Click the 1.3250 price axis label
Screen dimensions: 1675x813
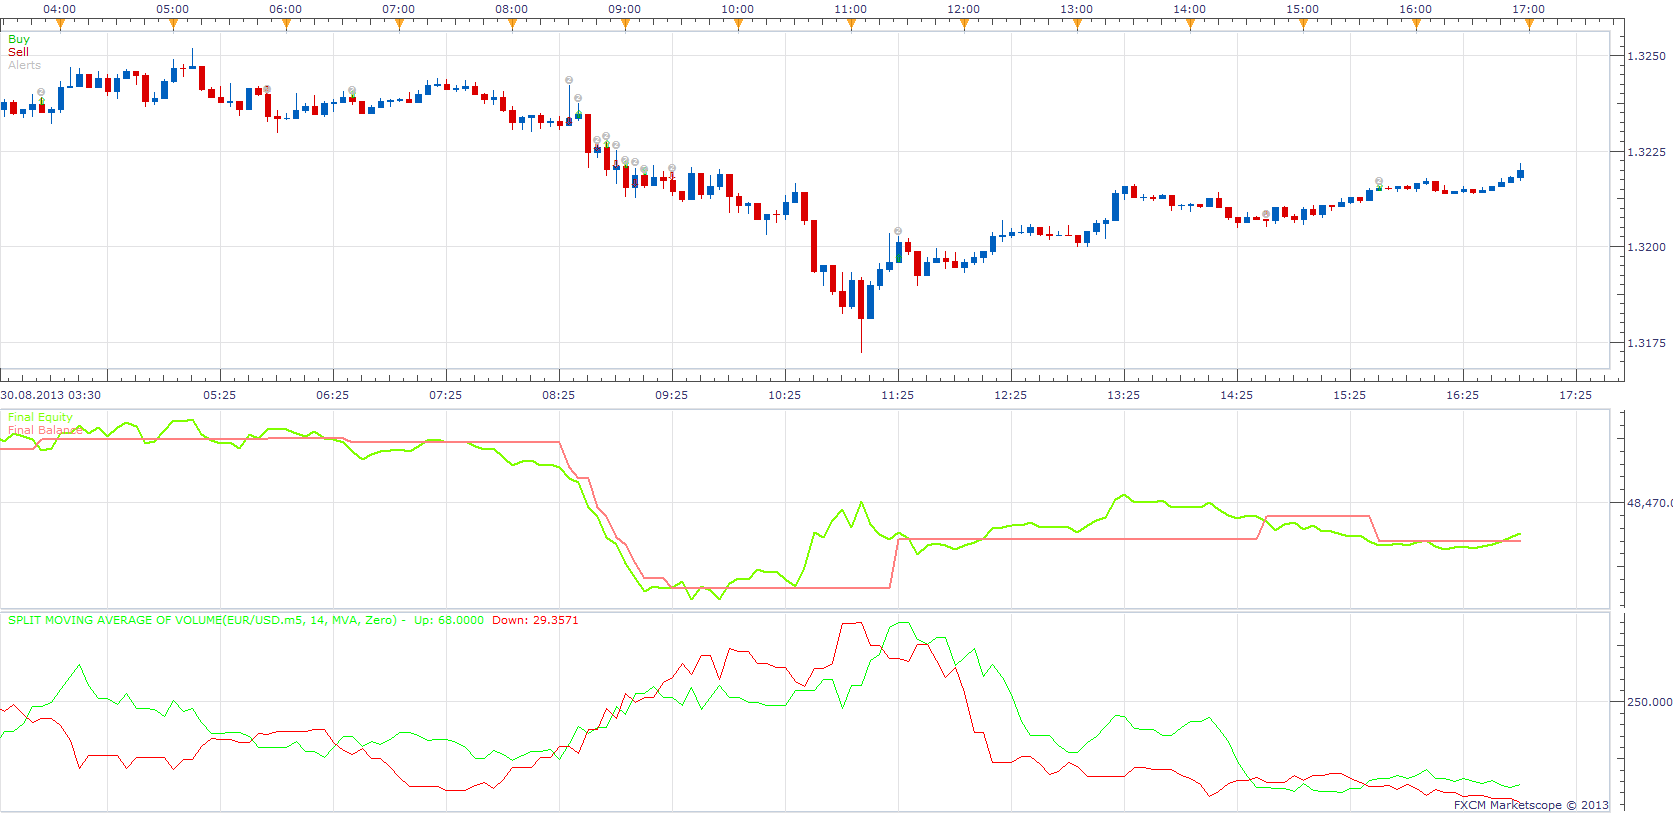[1646, 56]
